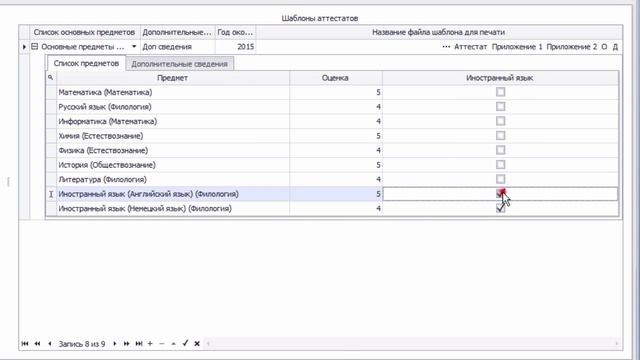Image resolution: width=640 pixels, height=360 pixels.
Task: Collapse the Основные предметы detail row
Action: (x=35, y=47)
